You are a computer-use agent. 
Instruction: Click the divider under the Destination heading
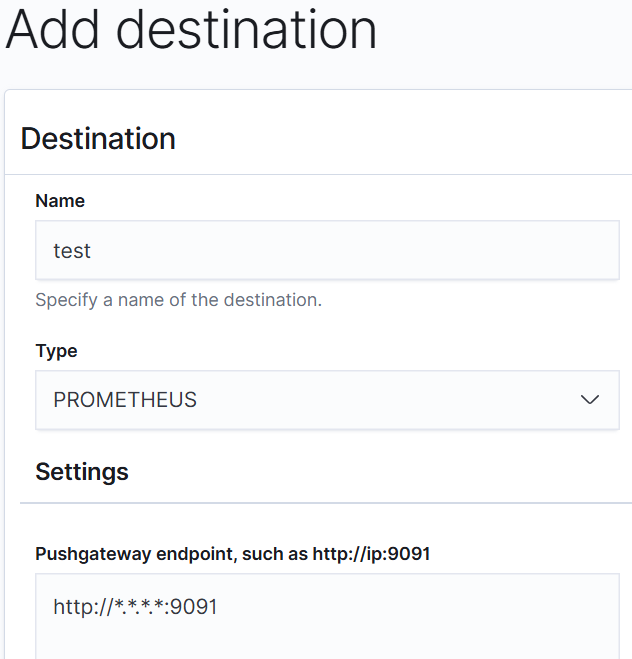pyautogui.click(x=318, y=174)
